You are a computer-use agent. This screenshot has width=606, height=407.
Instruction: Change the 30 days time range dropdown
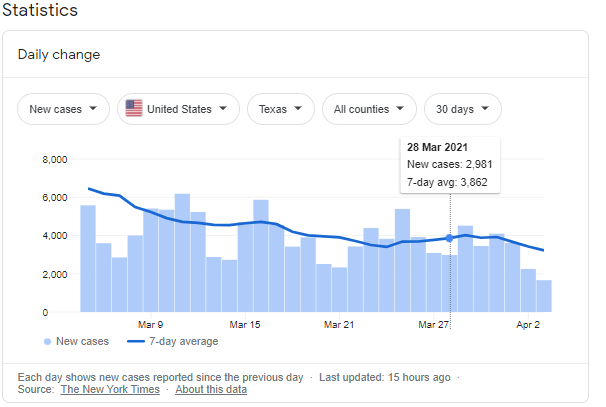(463, 109)
